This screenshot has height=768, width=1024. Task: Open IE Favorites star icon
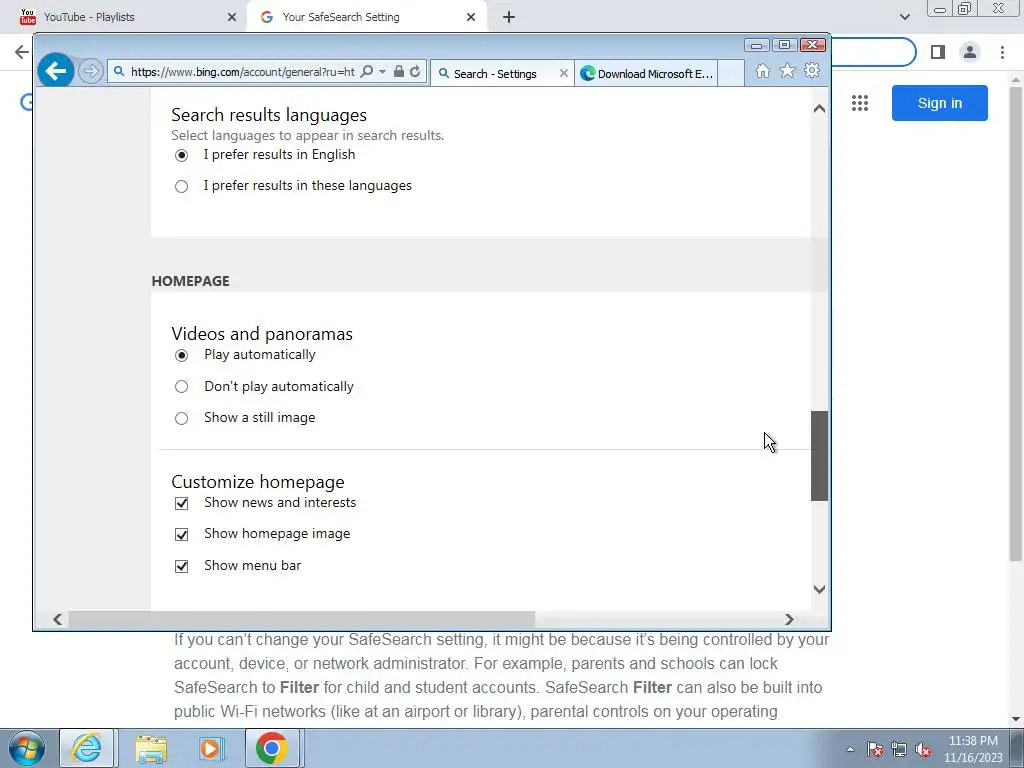788,71
